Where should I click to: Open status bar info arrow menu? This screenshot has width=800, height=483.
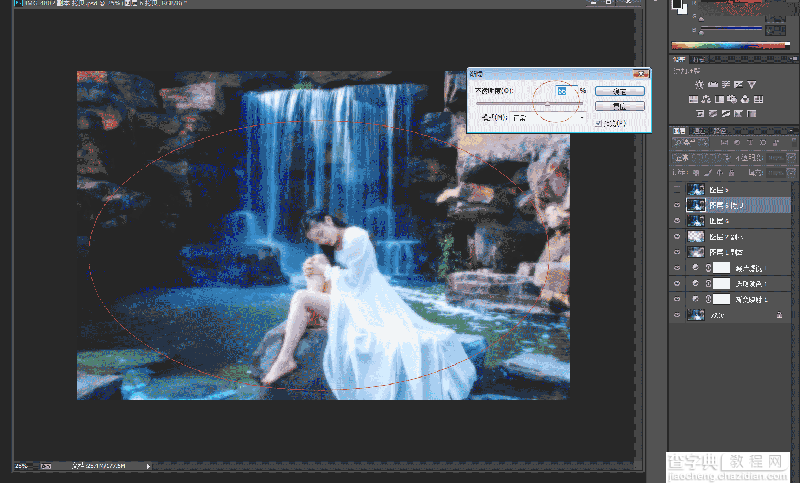coord(148,466)
